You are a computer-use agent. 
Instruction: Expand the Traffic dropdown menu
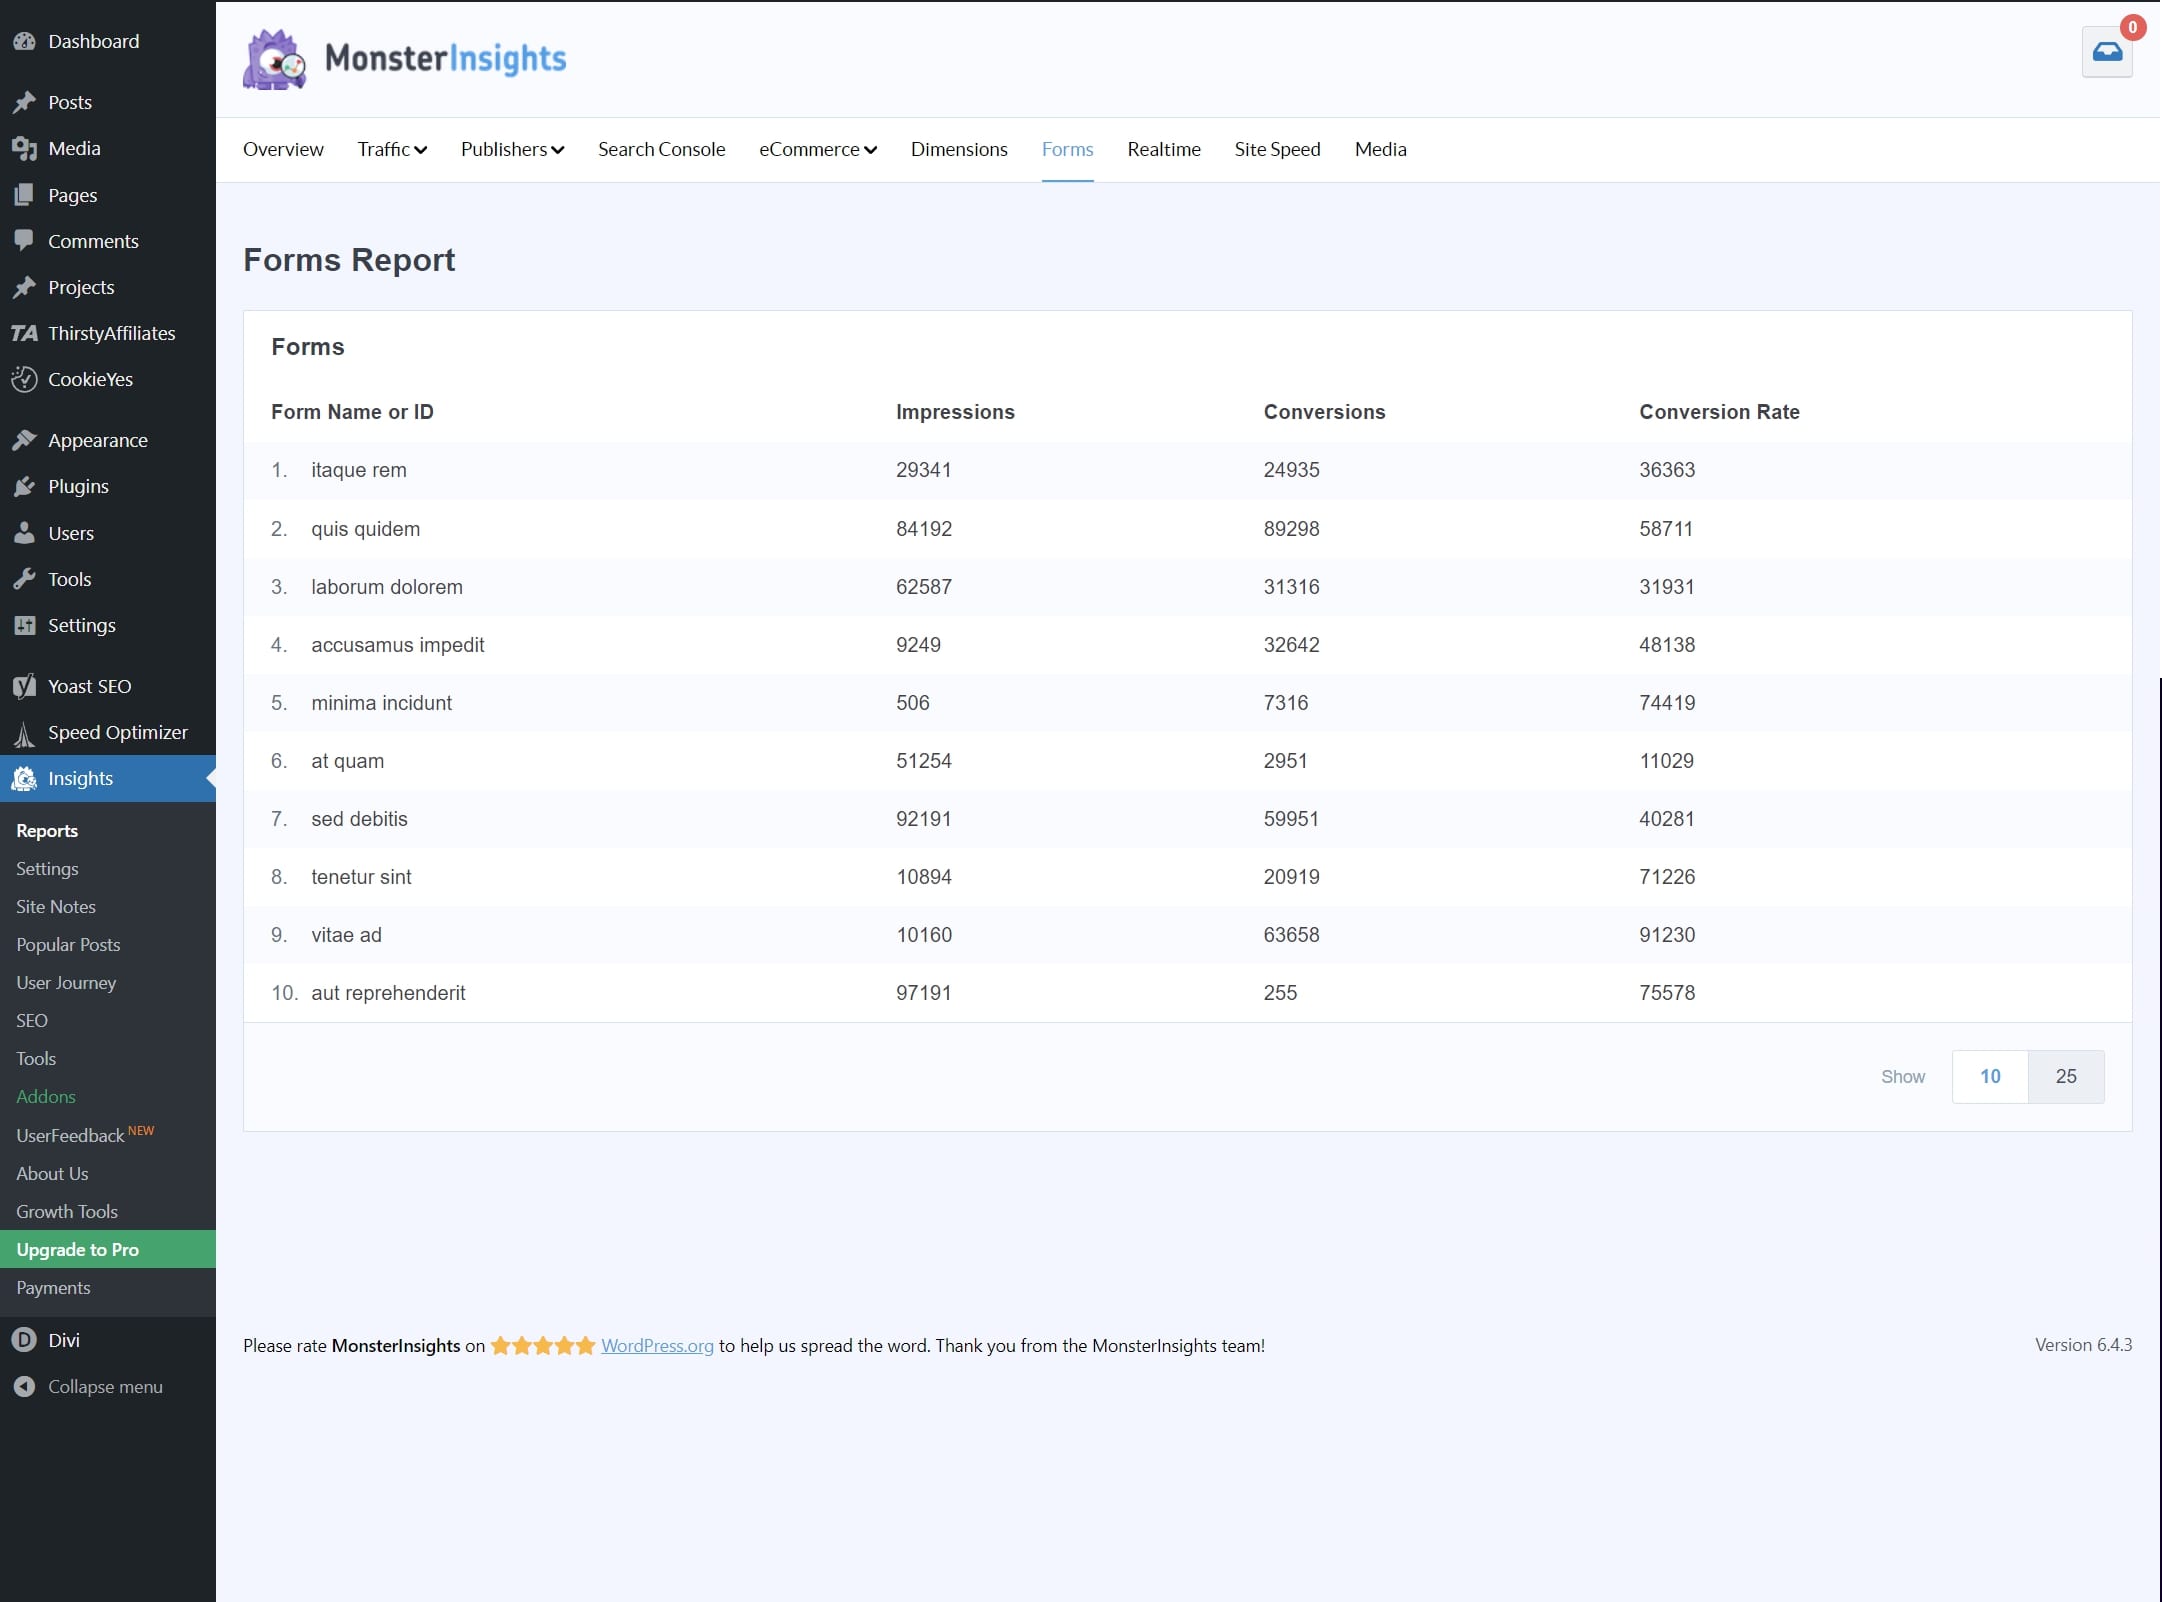(x=390, y=150)
